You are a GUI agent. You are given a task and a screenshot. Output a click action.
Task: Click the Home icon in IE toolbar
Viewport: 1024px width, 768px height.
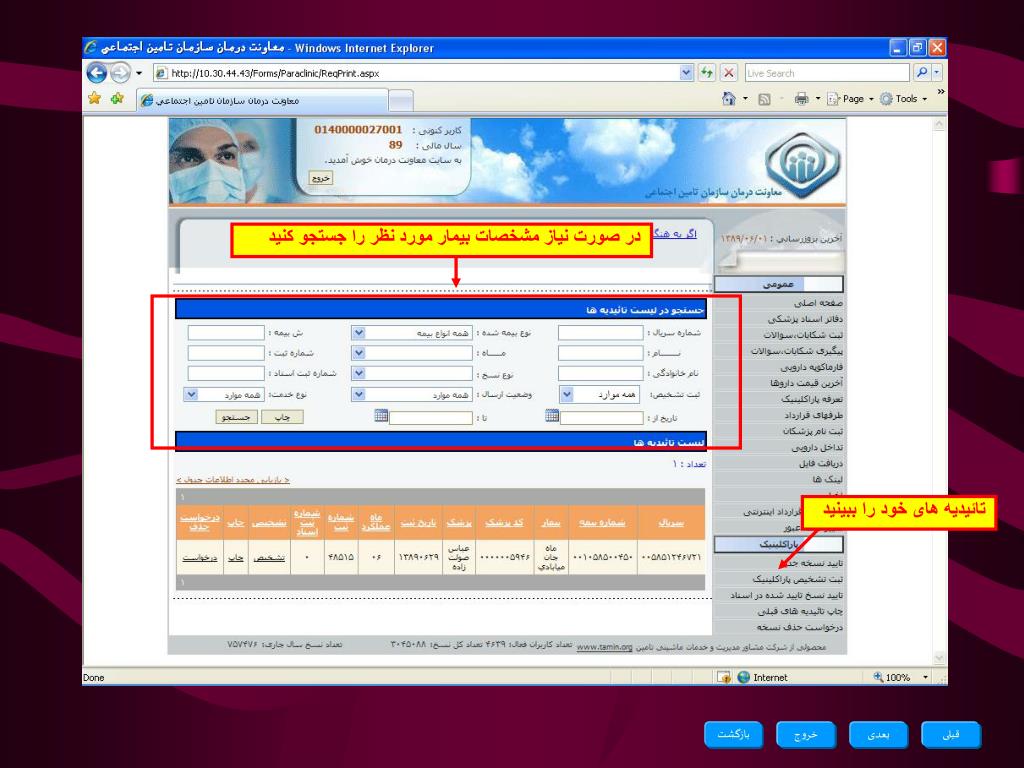(729, 99)
